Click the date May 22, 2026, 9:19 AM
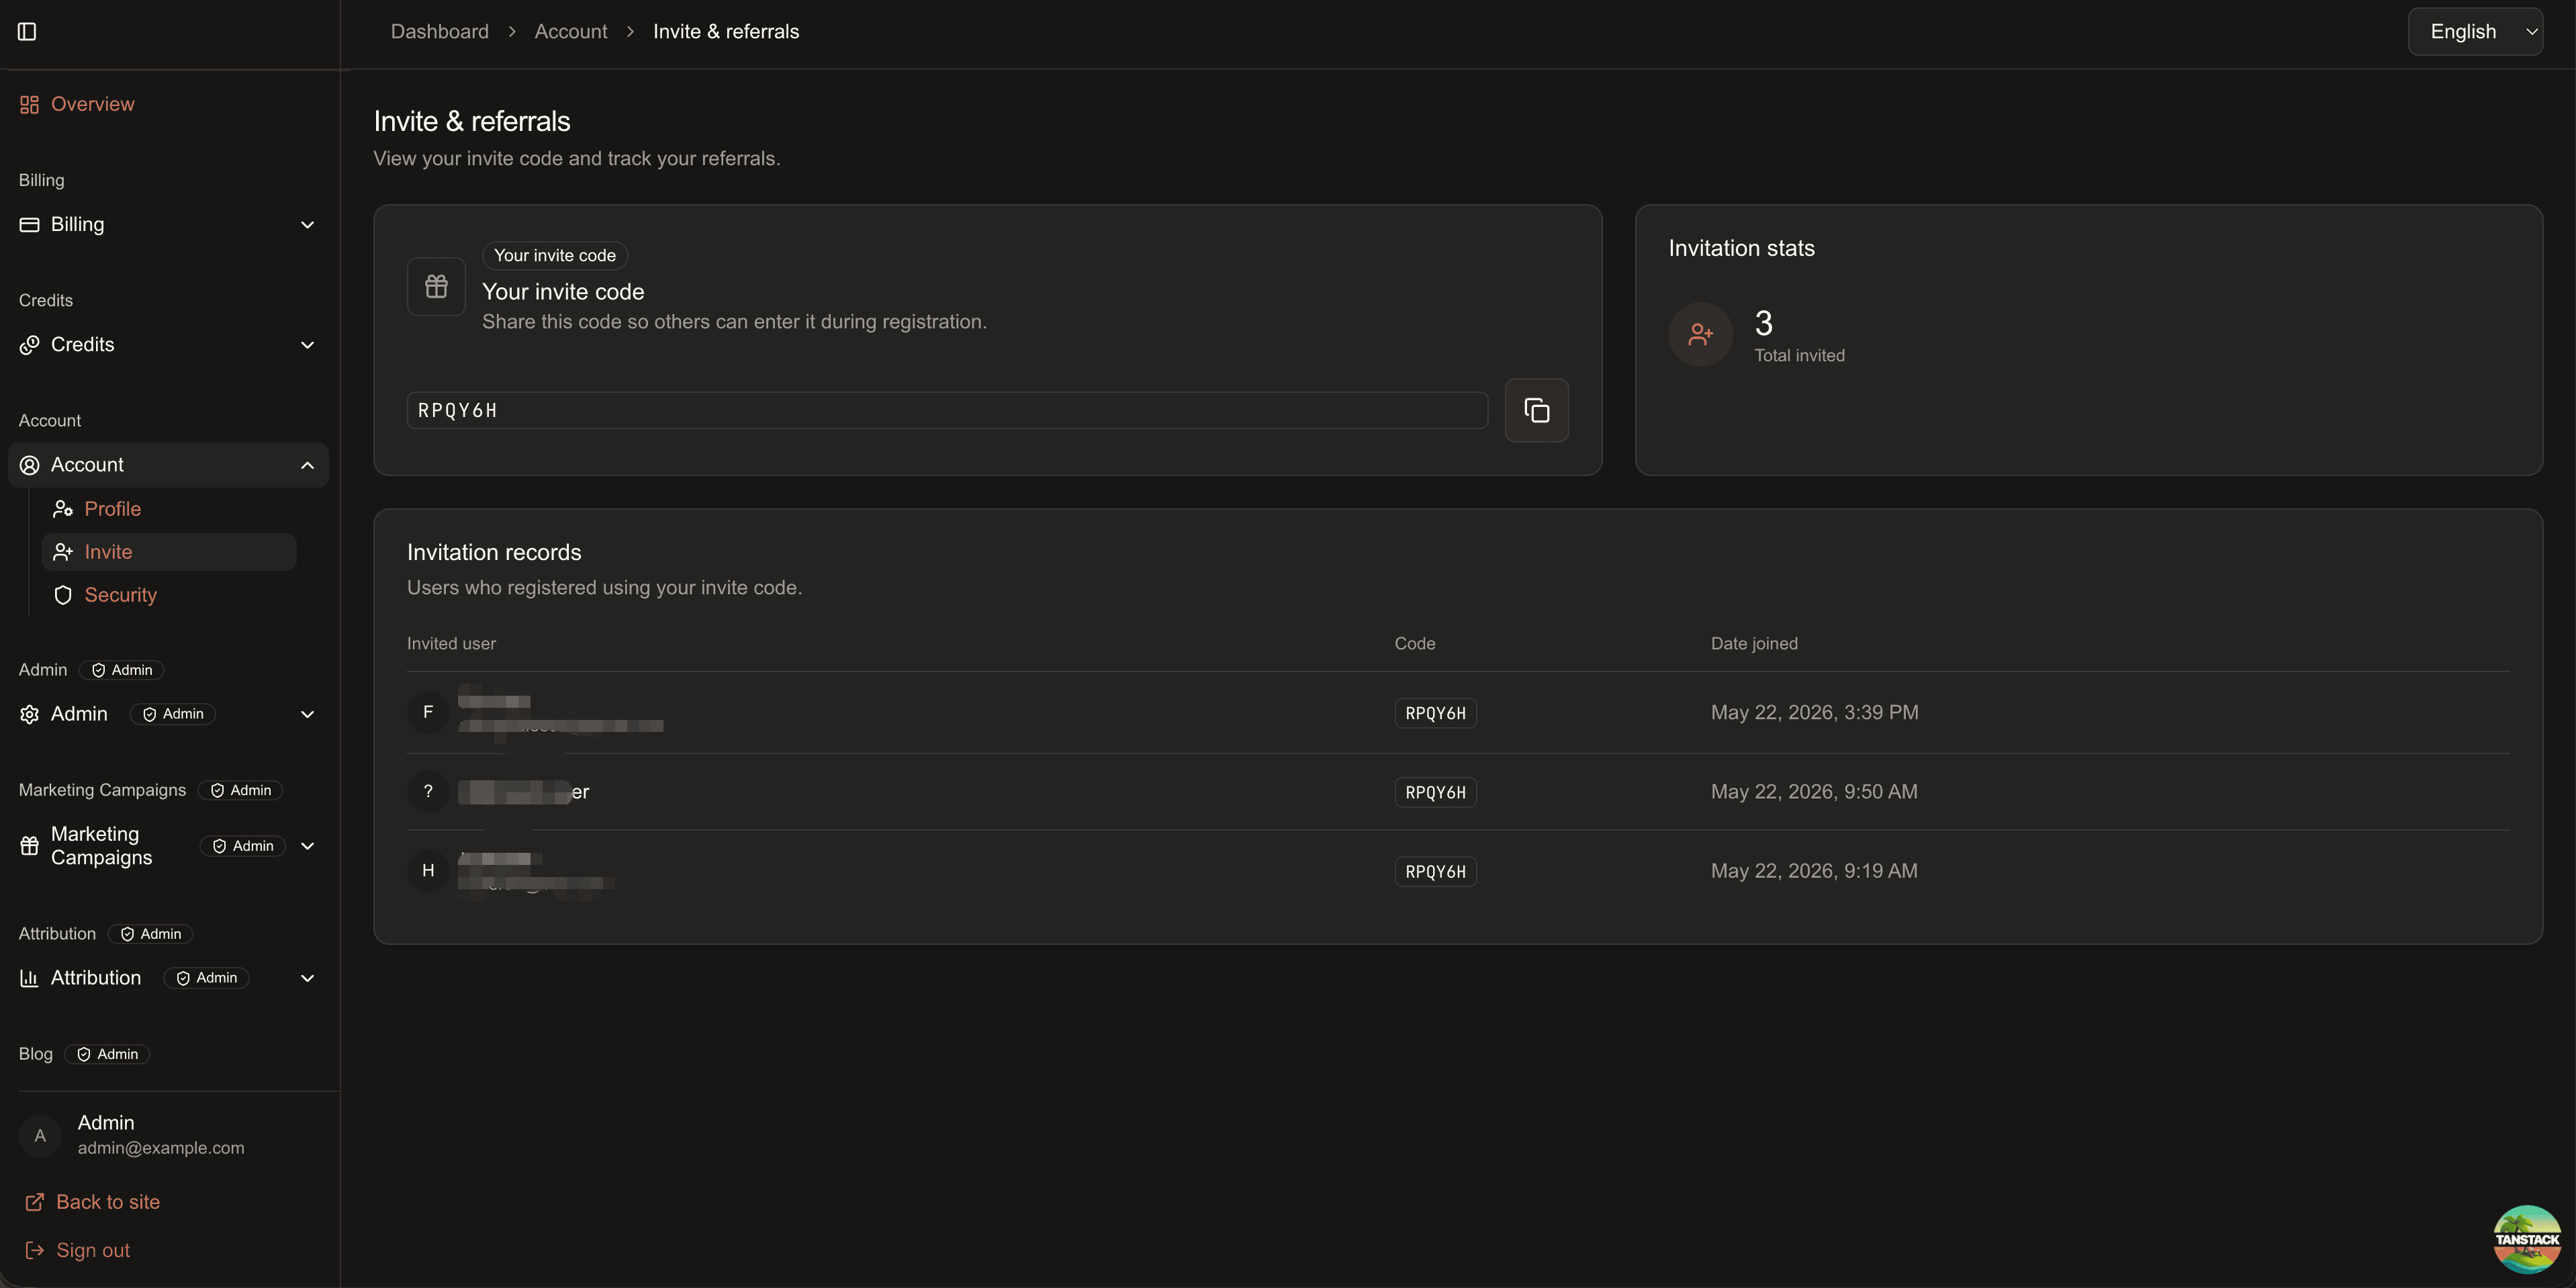 (x=1814, y=871)
